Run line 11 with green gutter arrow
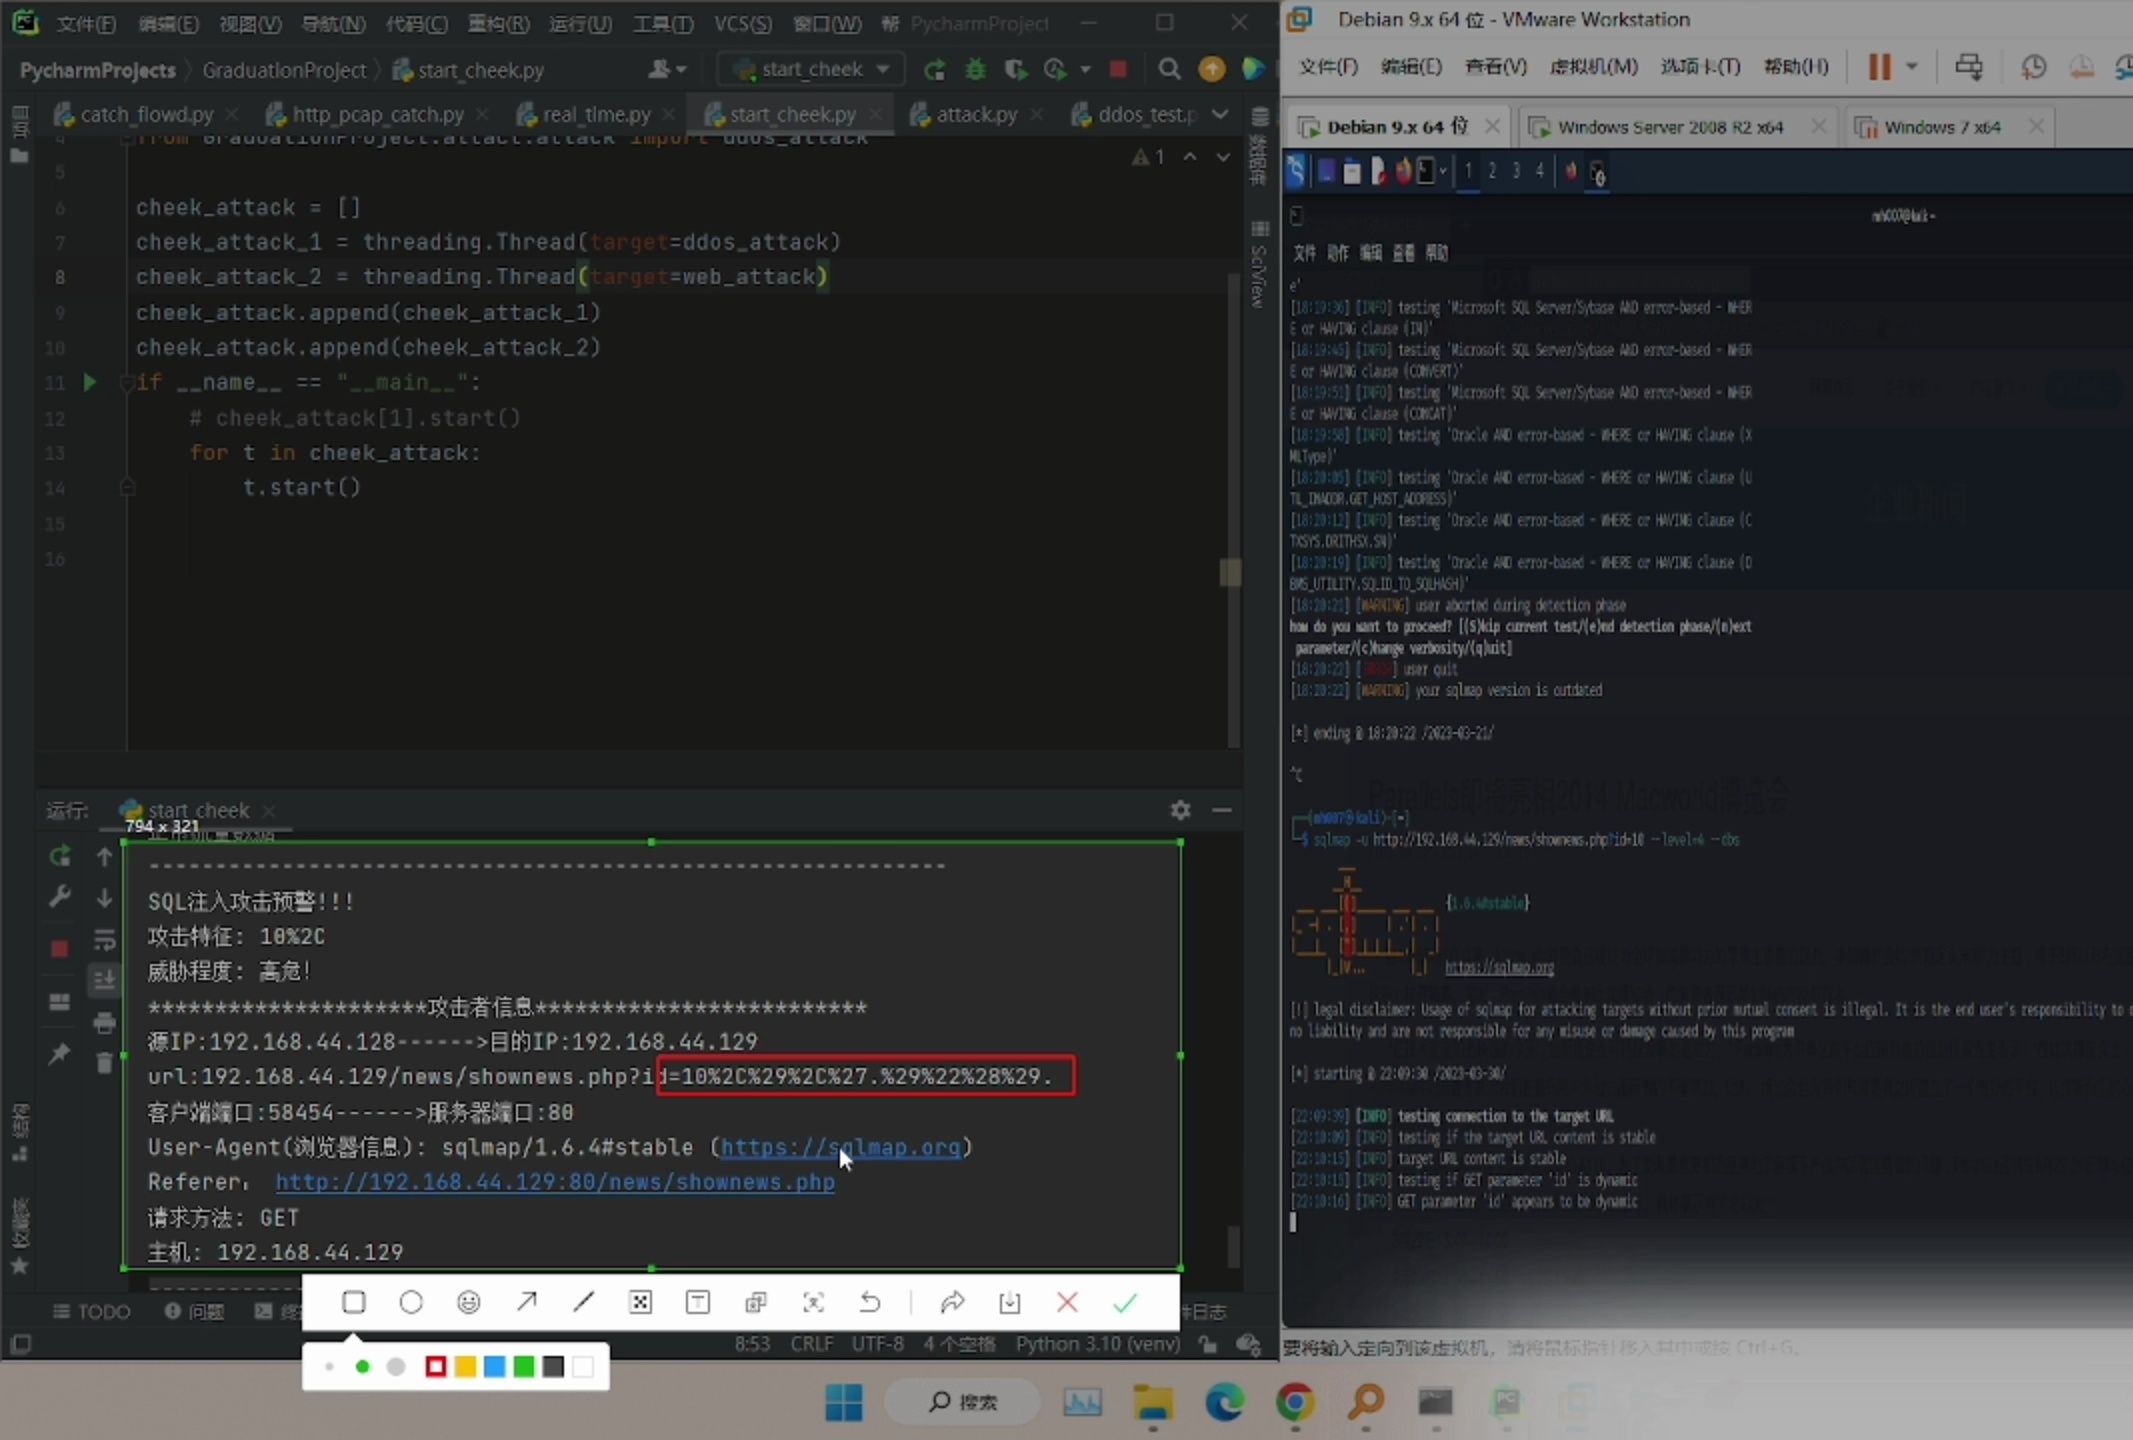This screenshot has height=1440, width=2133. click(x=89, y=382)
